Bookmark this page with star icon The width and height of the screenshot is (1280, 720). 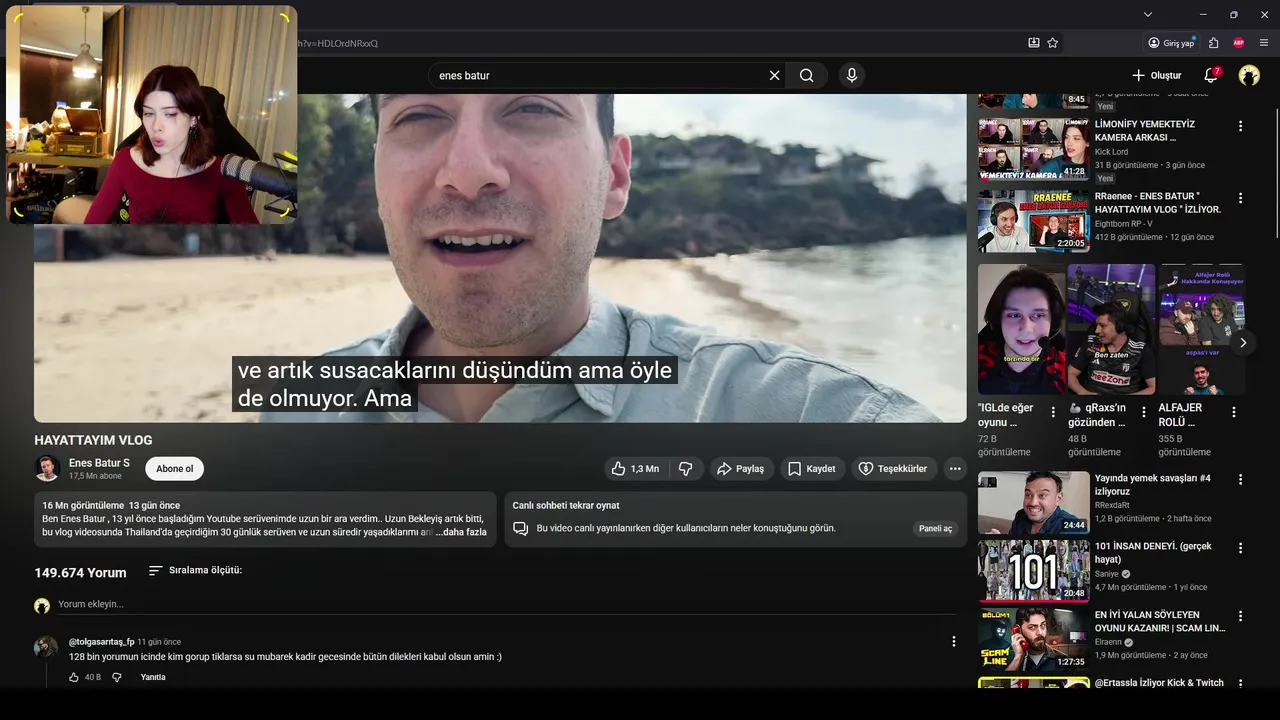click(x=1053, y=43)
